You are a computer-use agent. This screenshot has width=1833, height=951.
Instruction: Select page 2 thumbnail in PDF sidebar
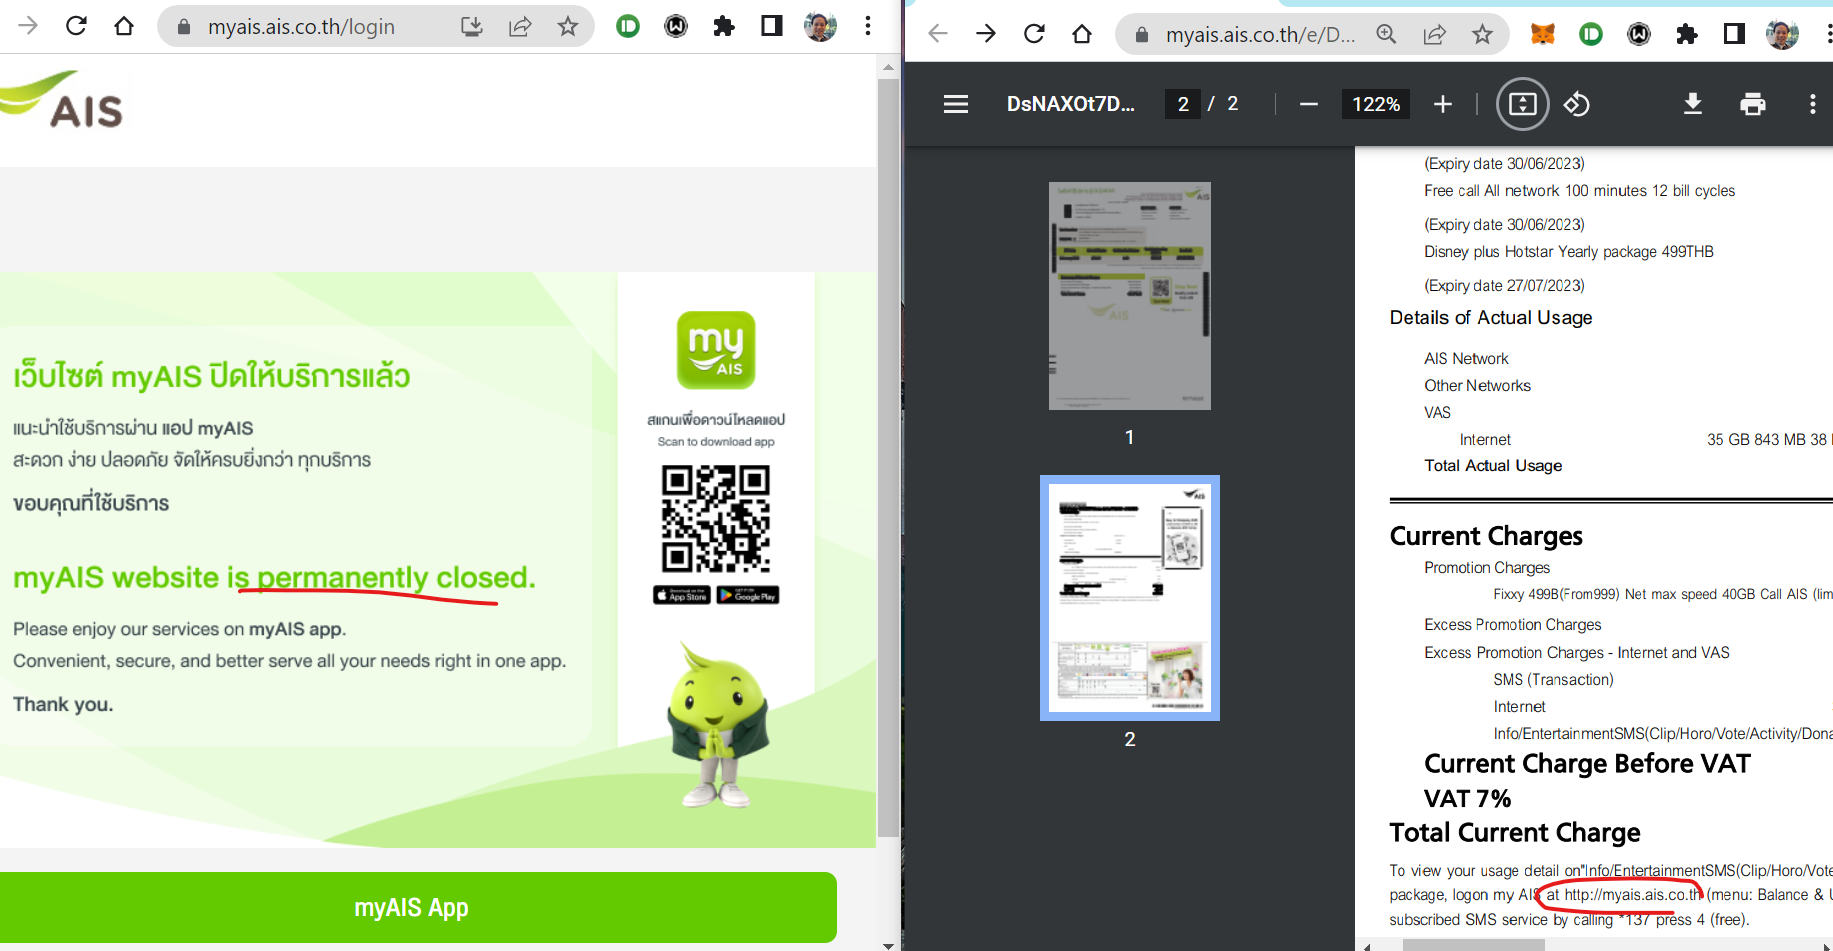pyautogui.click(x=1130, y=598)
